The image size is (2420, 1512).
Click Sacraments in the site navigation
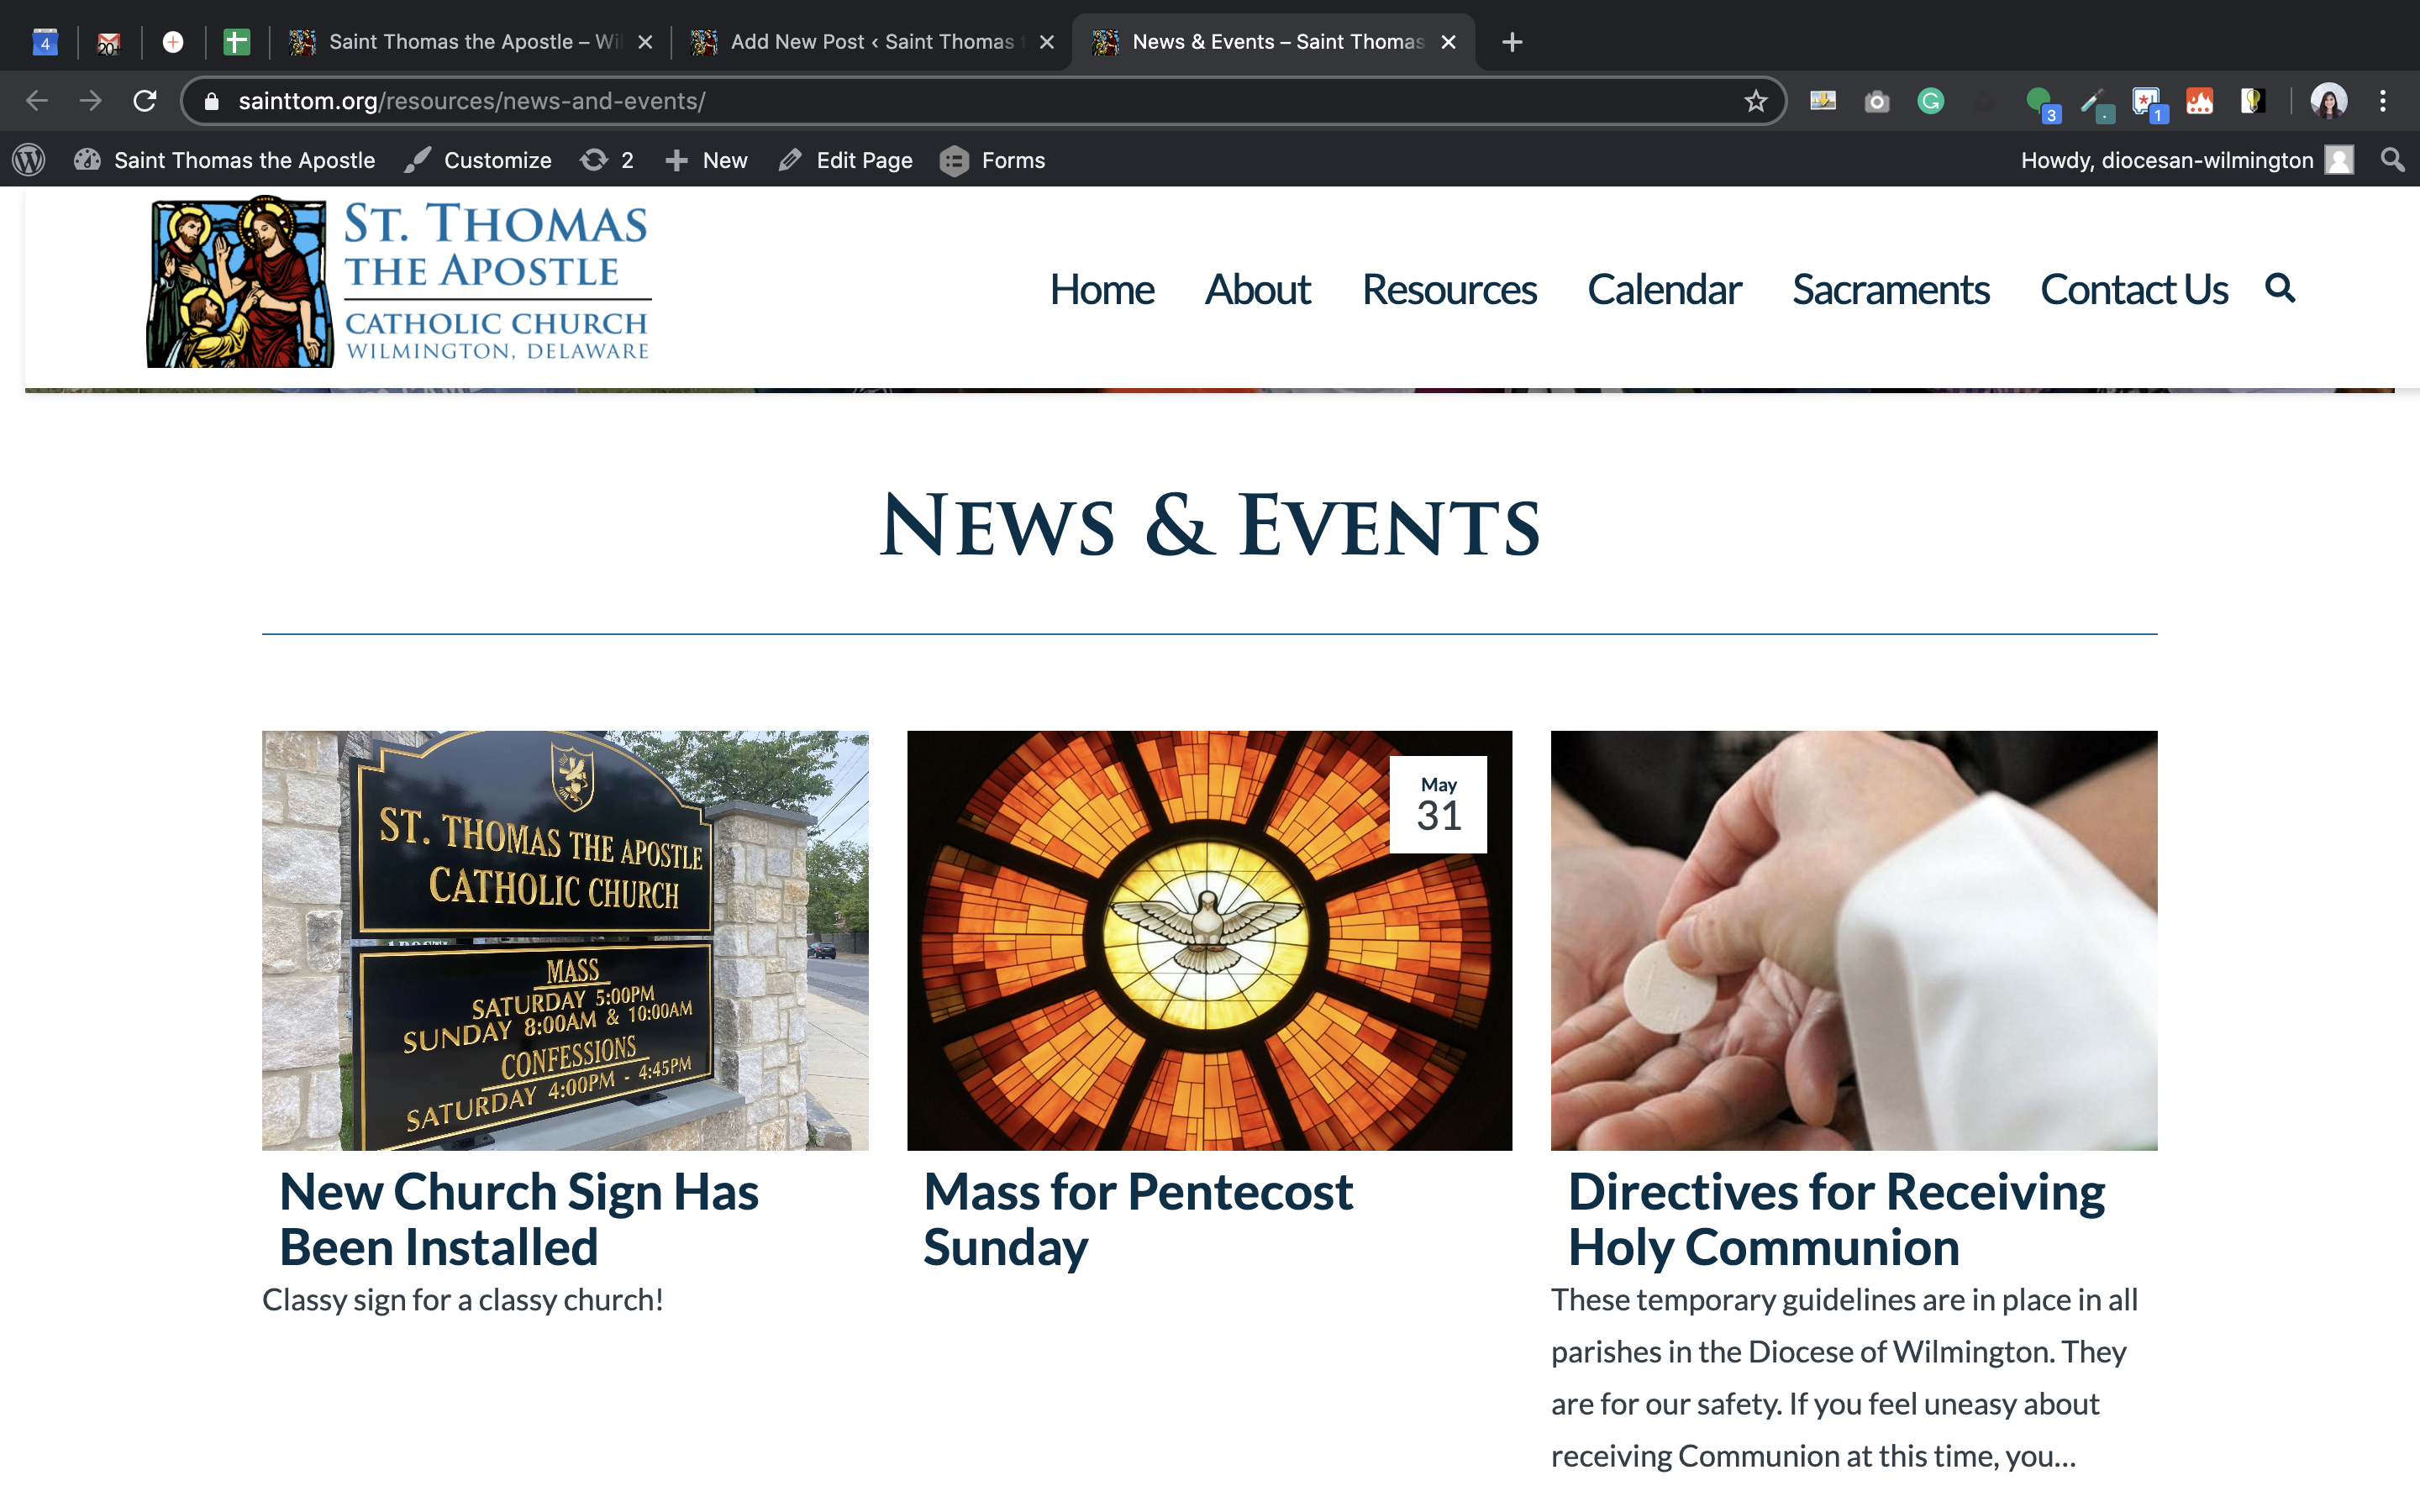coord(1890,290)
